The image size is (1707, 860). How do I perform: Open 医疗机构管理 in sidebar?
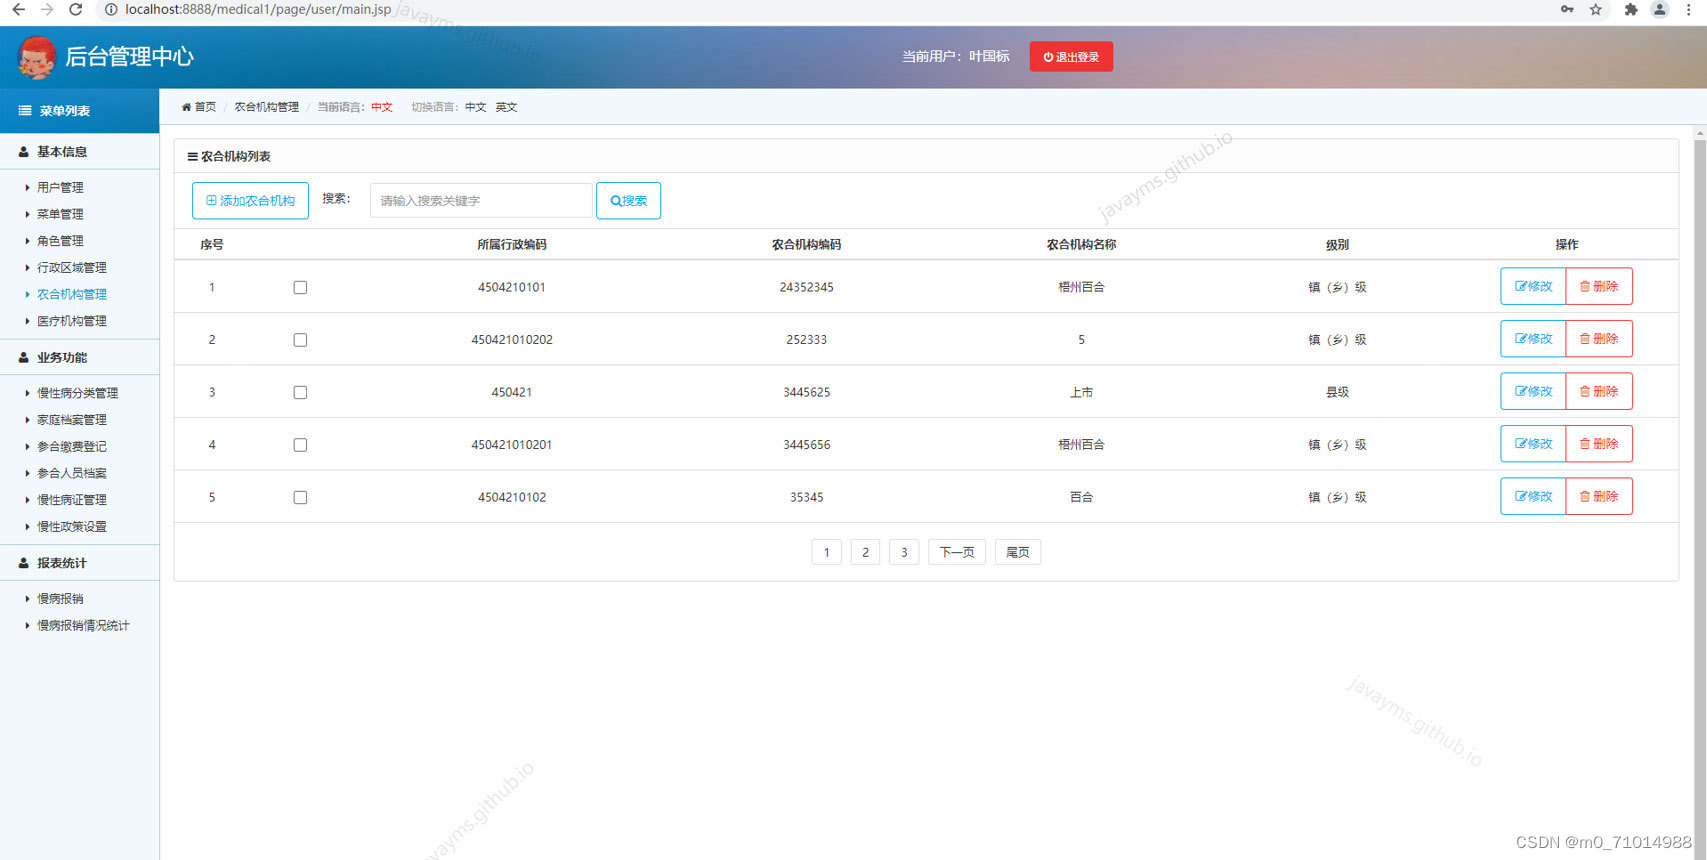click(72, 321)
